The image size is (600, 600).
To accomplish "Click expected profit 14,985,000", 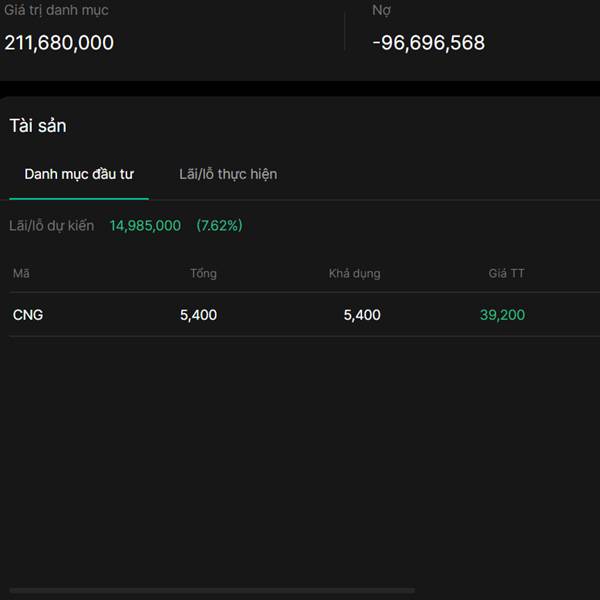I will click(145, 226).
